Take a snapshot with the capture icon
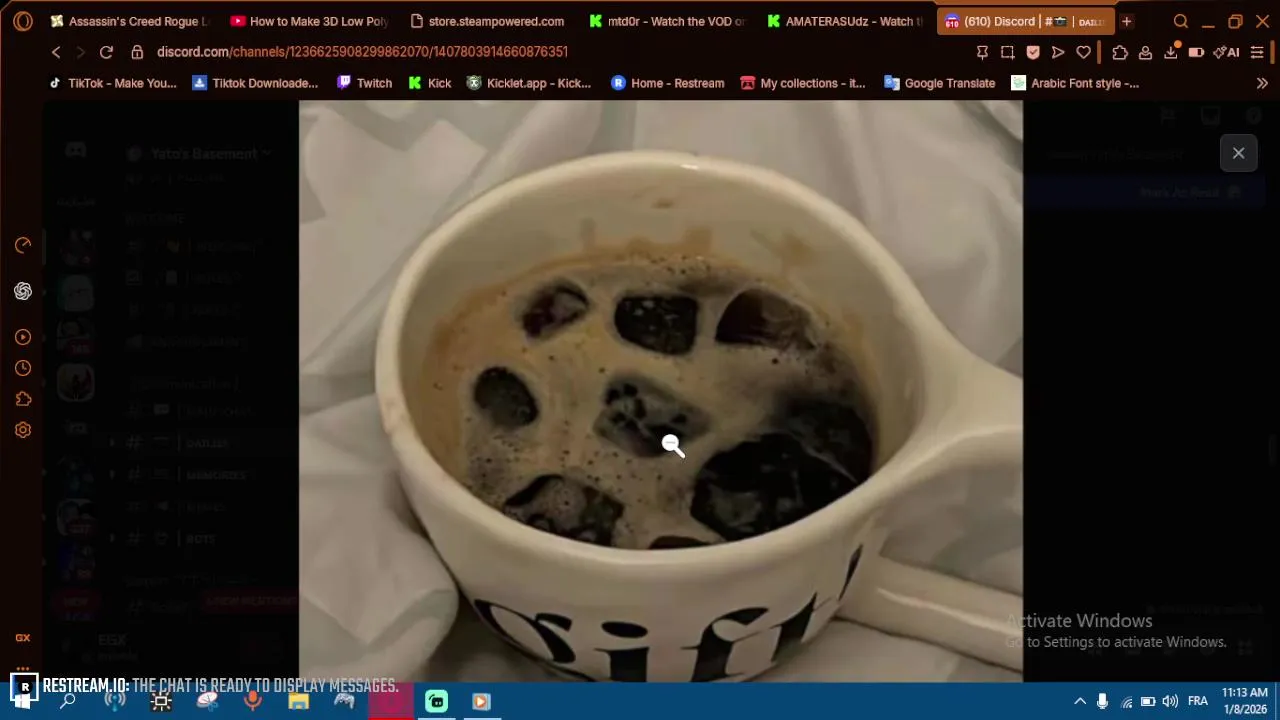The image size is (1280, 720). coord(1007,52)
